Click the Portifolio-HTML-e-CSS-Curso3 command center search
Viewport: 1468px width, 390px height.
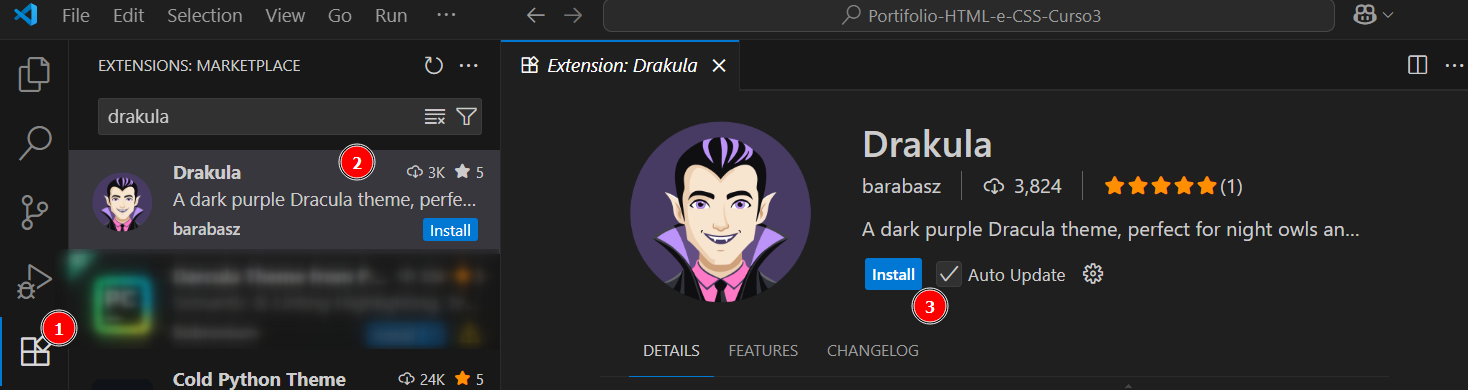(969, 16)
